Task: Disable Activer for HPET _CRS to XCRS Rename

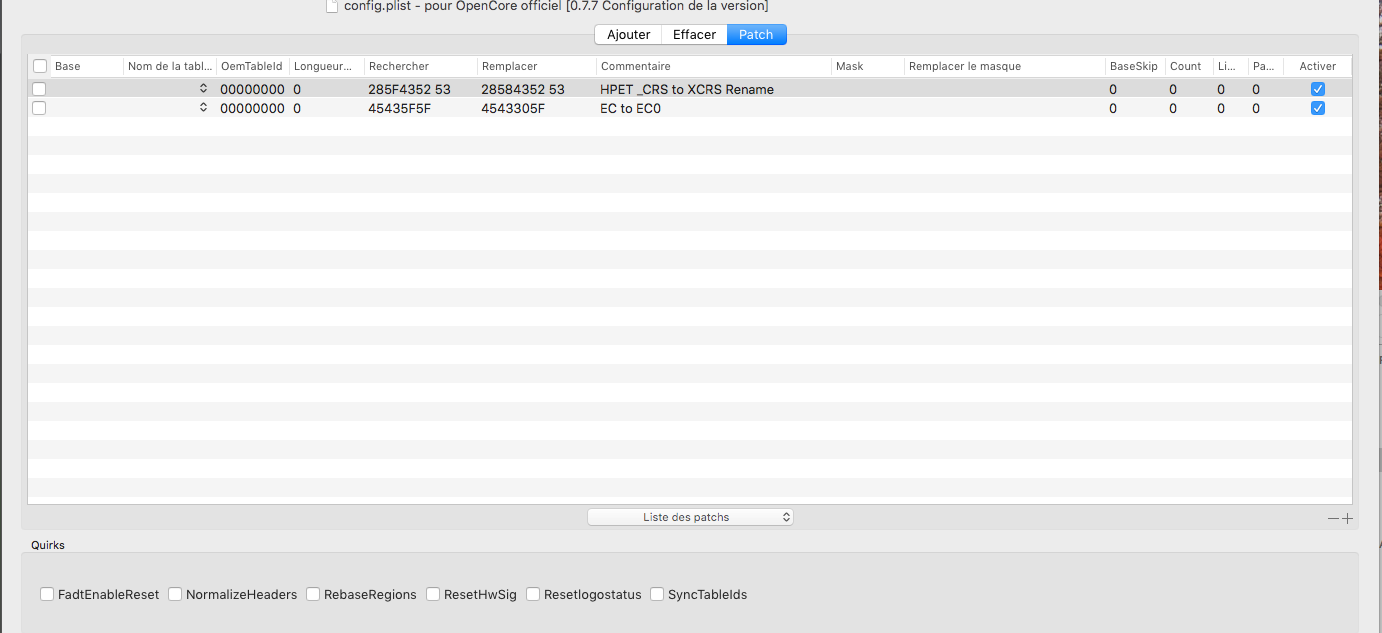Action: coord(1317,89)
